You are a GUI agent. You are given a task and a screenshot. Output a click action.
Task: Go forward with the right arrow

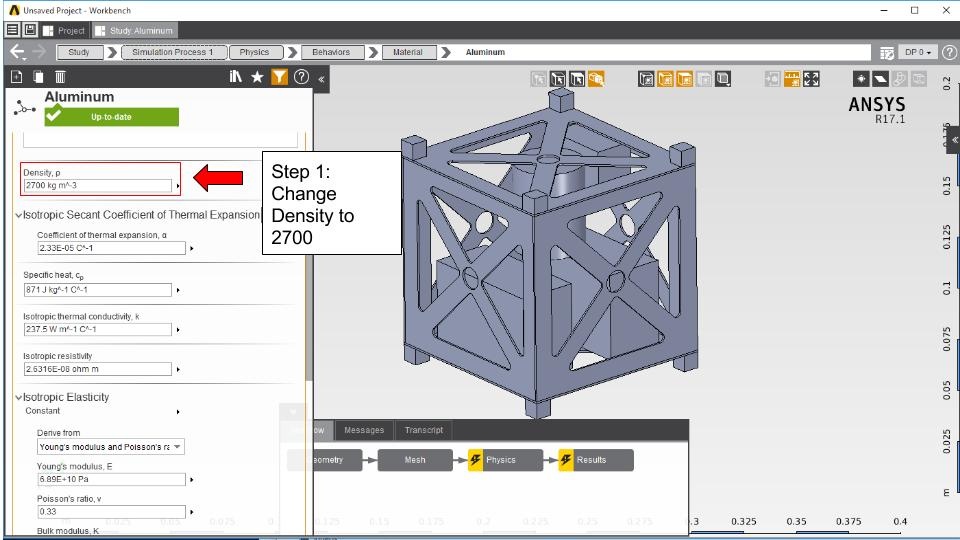(39, 52)
